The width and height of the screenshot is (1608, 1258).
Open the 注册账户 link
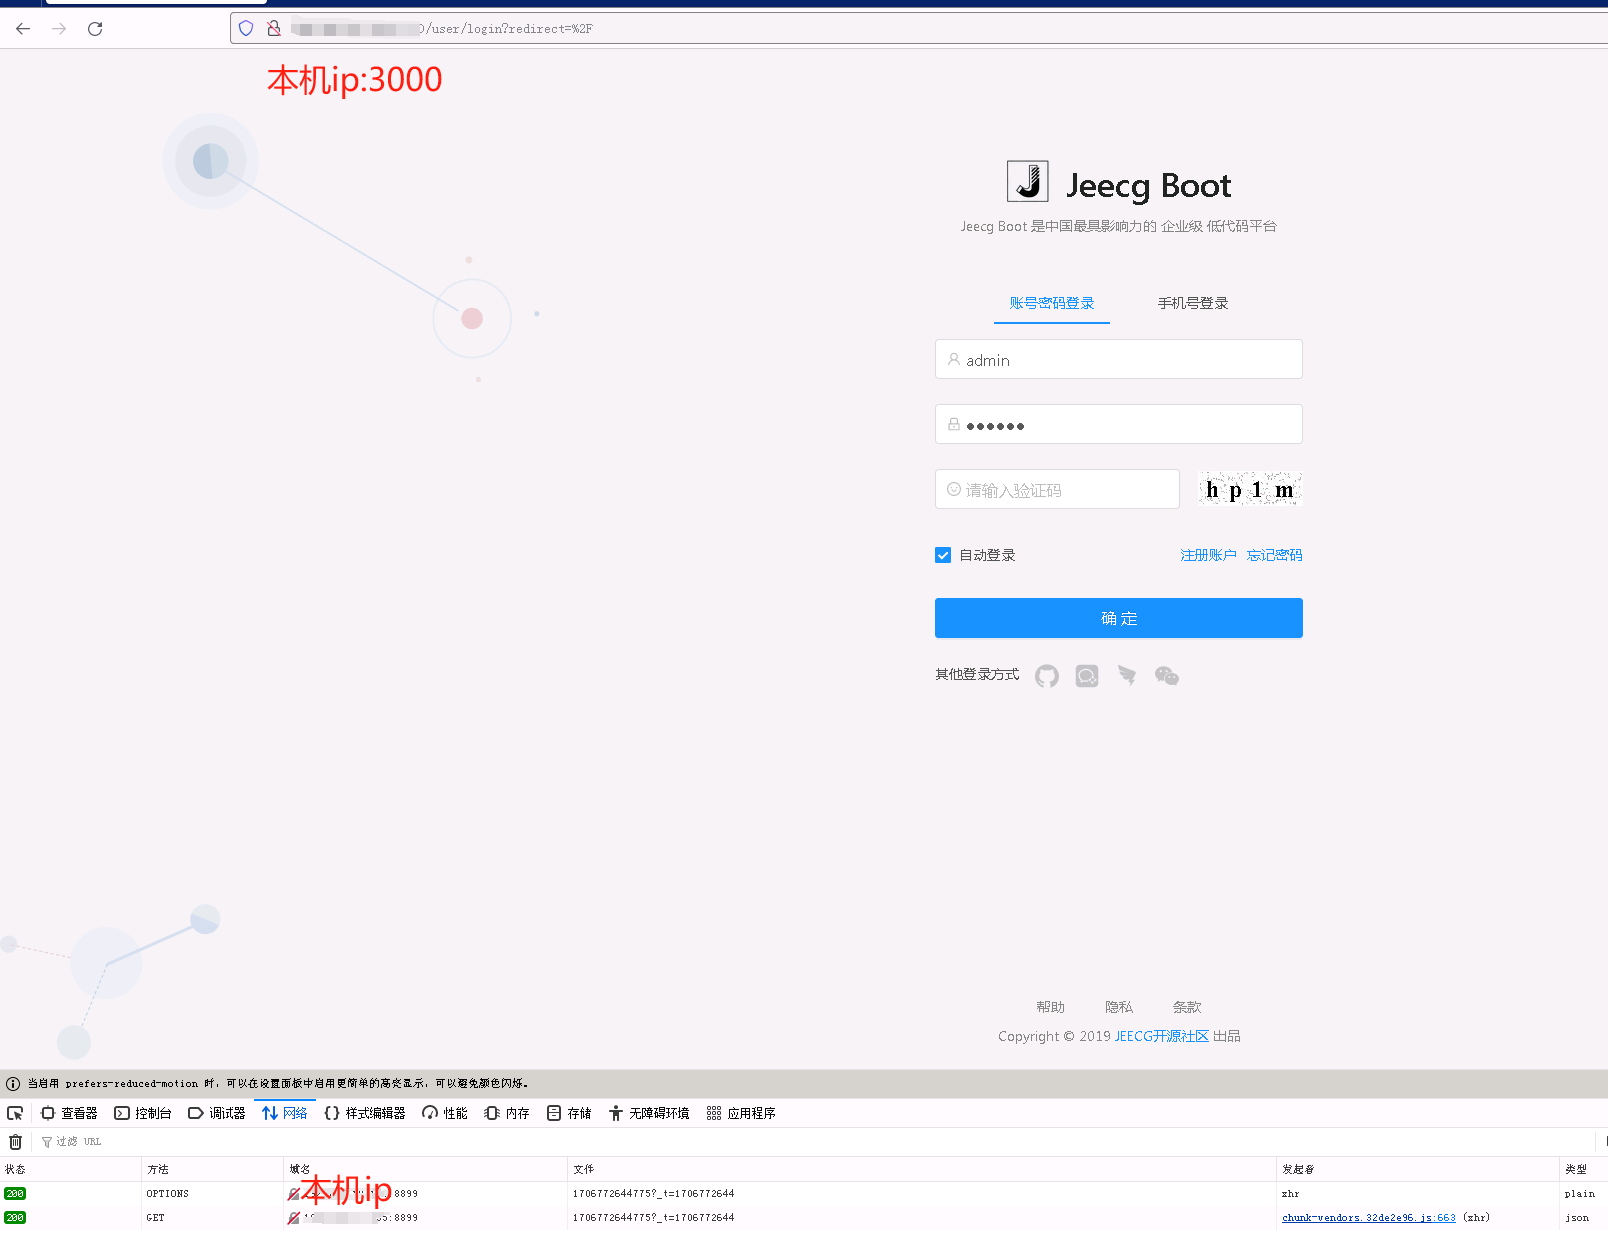click(1208, 555)
